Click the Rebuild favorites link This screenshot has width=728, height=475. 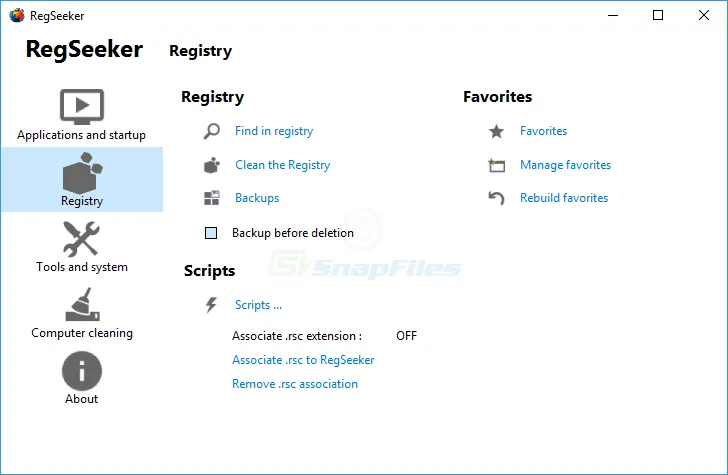tap(564, 198)
